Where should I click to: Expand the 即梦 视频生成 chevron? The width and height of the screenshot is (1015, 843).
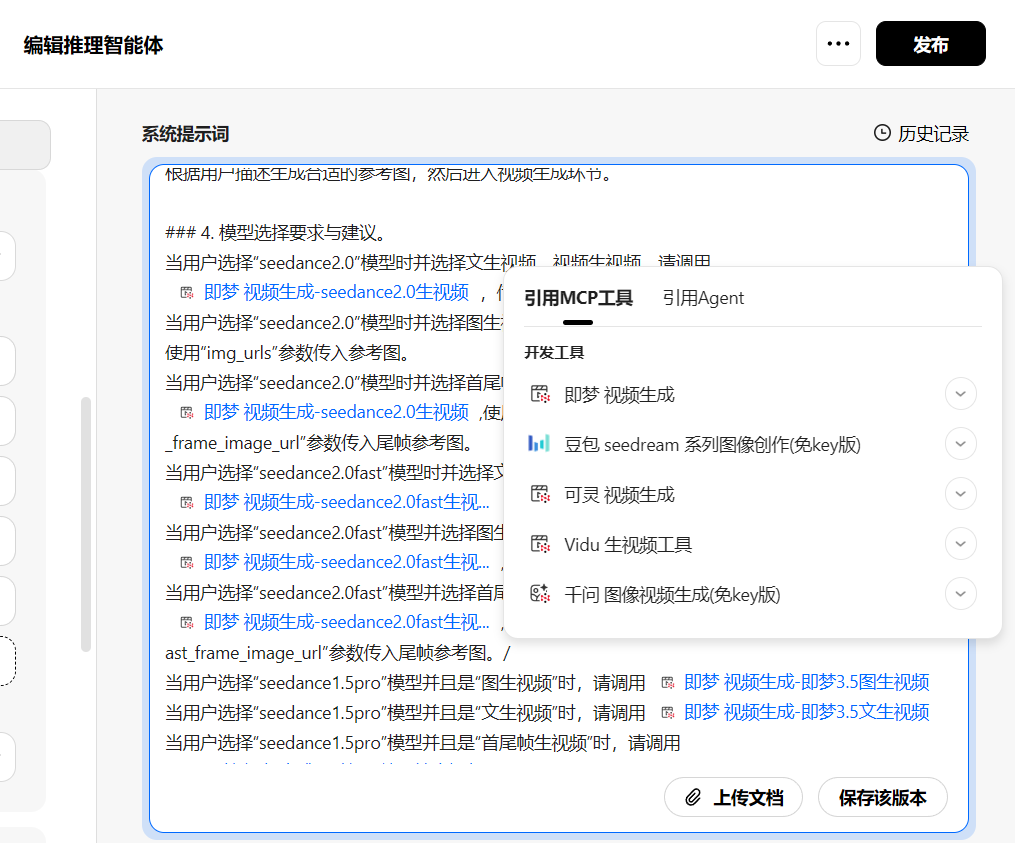click(961, 394)
